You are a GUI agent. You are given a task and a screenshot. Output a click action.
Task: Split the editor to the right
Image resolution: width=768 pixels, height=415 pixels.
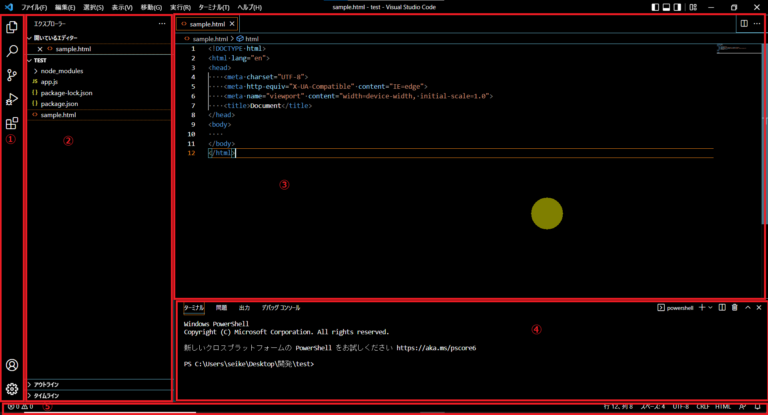[744, 23]
